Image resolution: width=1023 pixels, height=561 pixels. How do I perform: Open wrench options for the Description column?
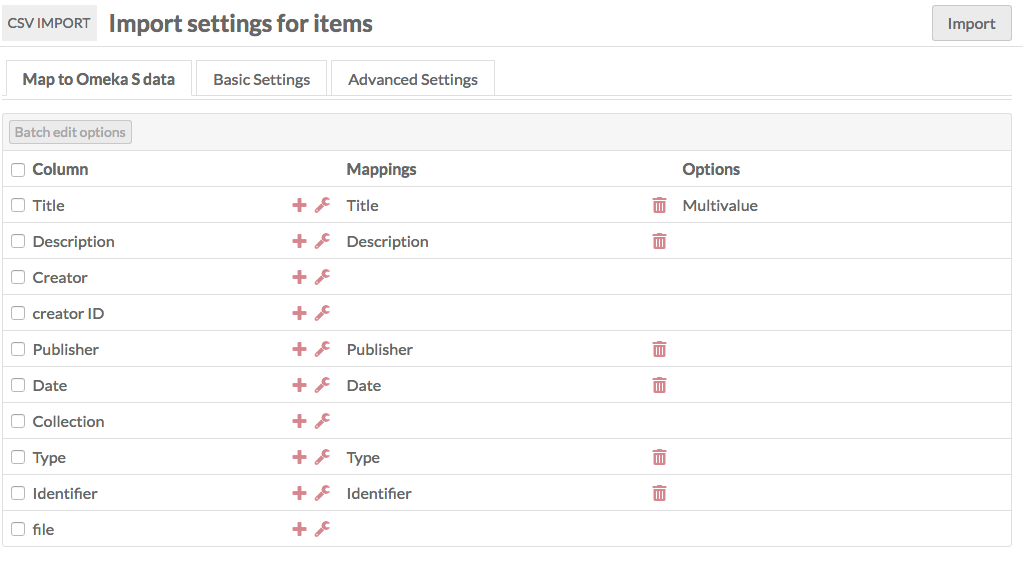(x=322, y=241)
